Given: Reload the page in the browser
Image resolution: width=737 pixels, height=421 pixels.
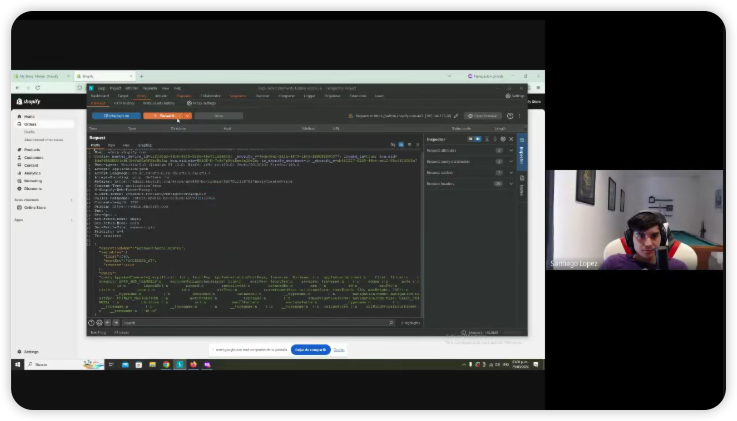Looking at the screenshot, I should 40,88.
